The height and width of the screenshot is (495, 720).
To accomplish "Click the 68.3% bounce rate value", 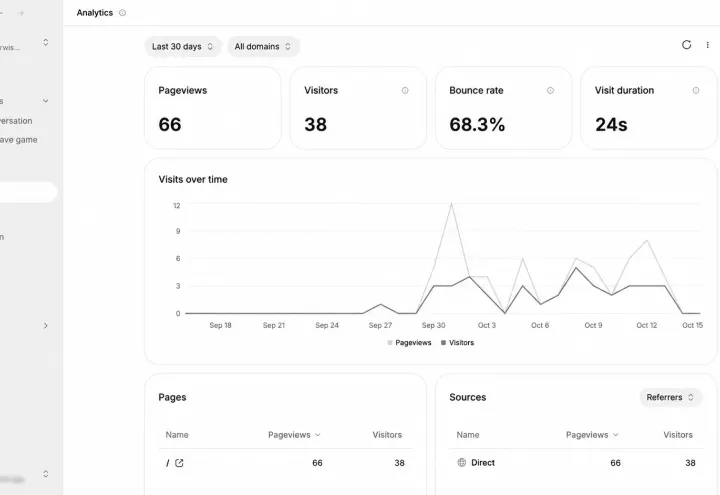I will coord(477,124).
